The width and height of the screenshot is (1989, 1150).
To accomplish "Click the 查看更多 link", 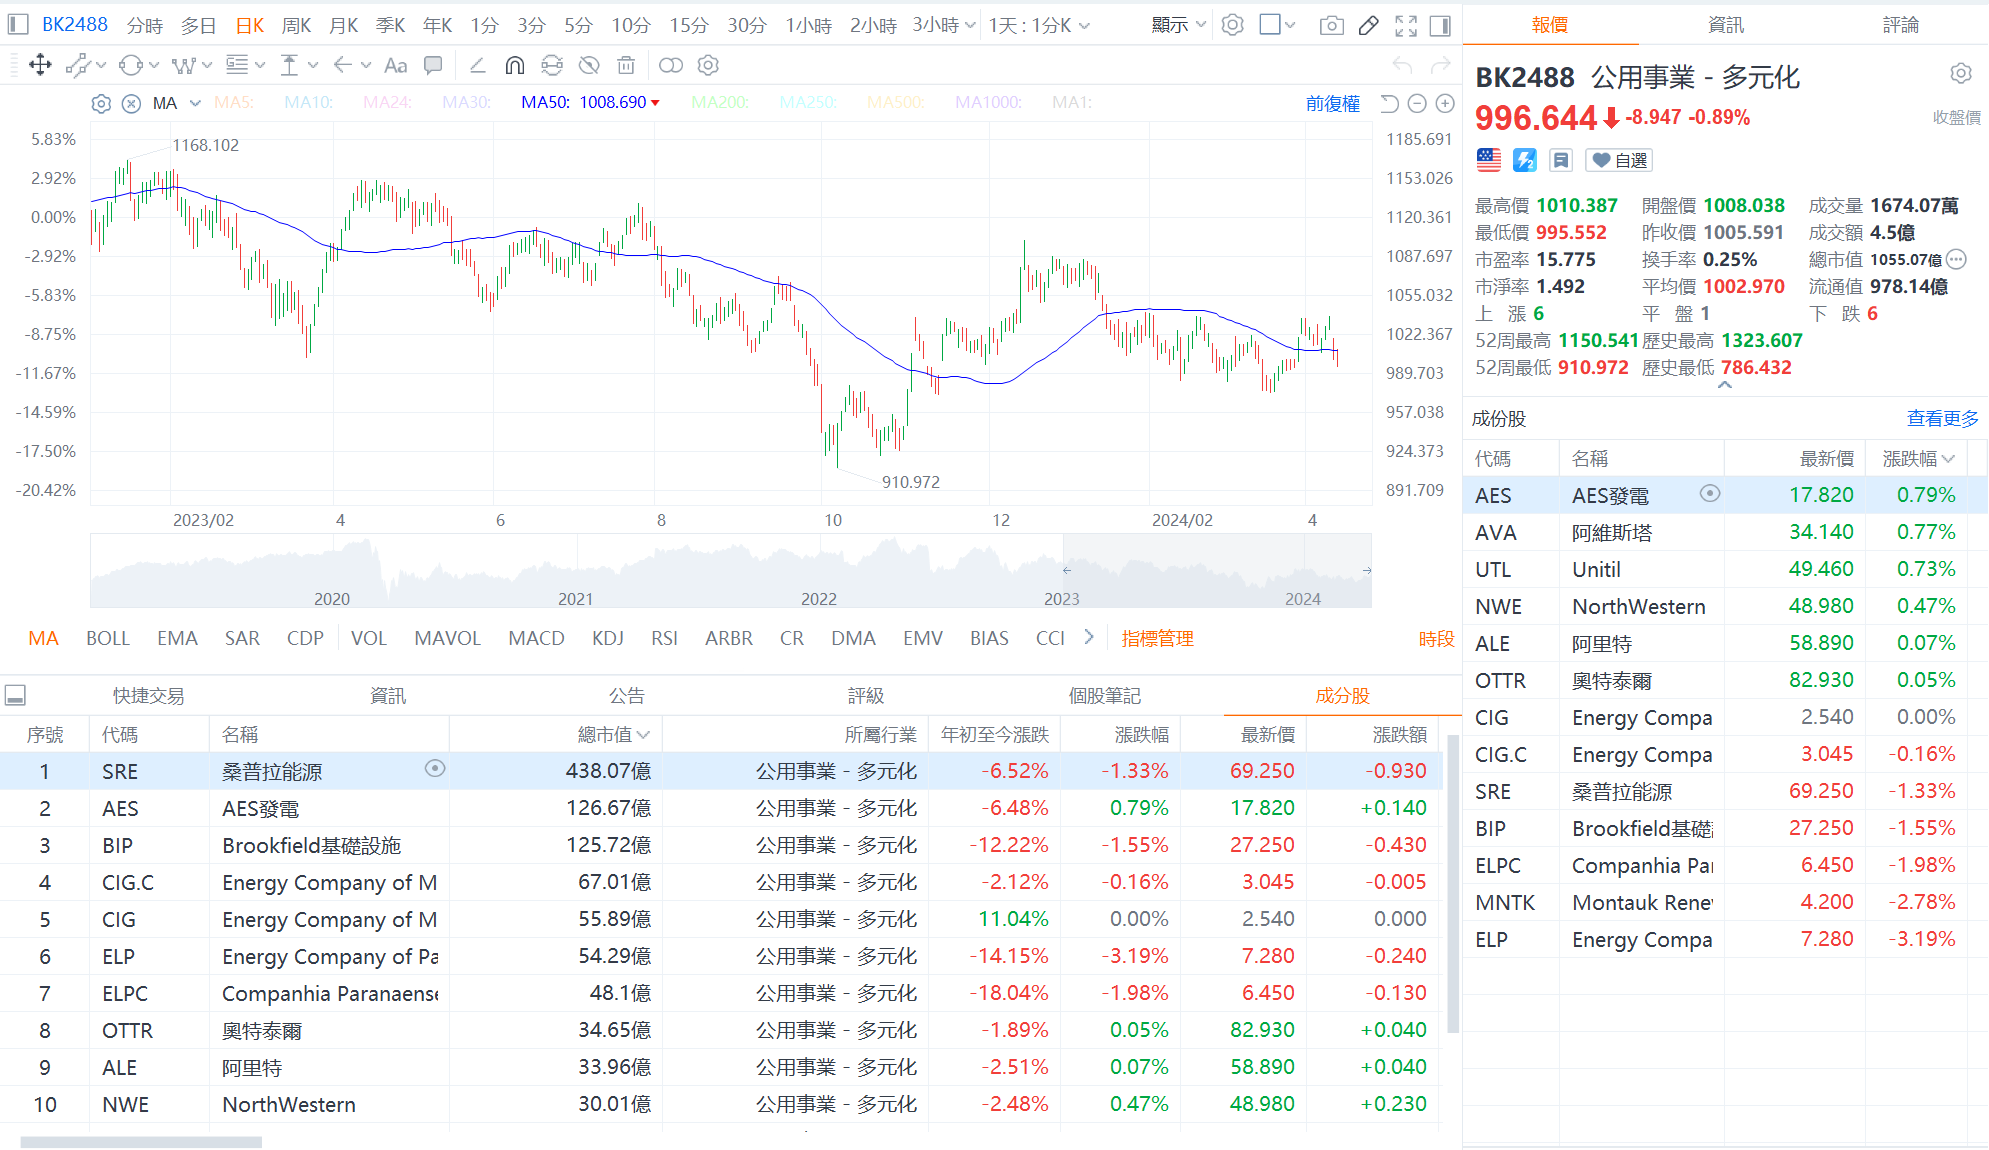I will pyautogui.click(x=1942, y=419).
